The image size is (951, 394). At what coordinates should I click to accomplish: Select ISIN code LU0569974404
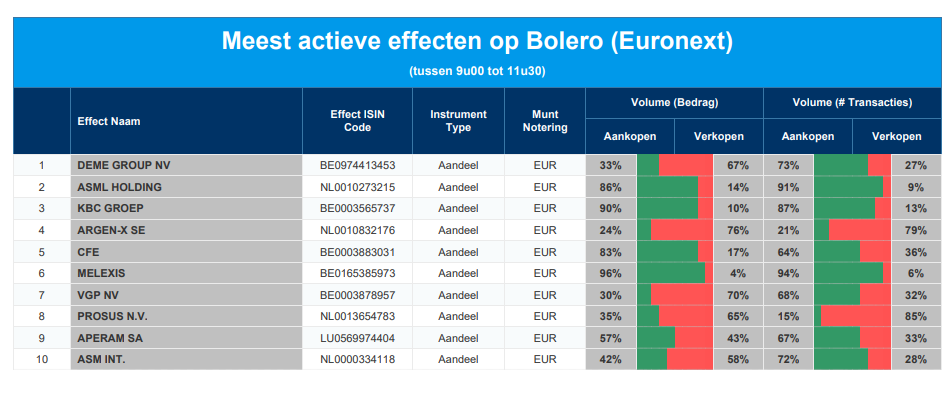click(358, 338)
